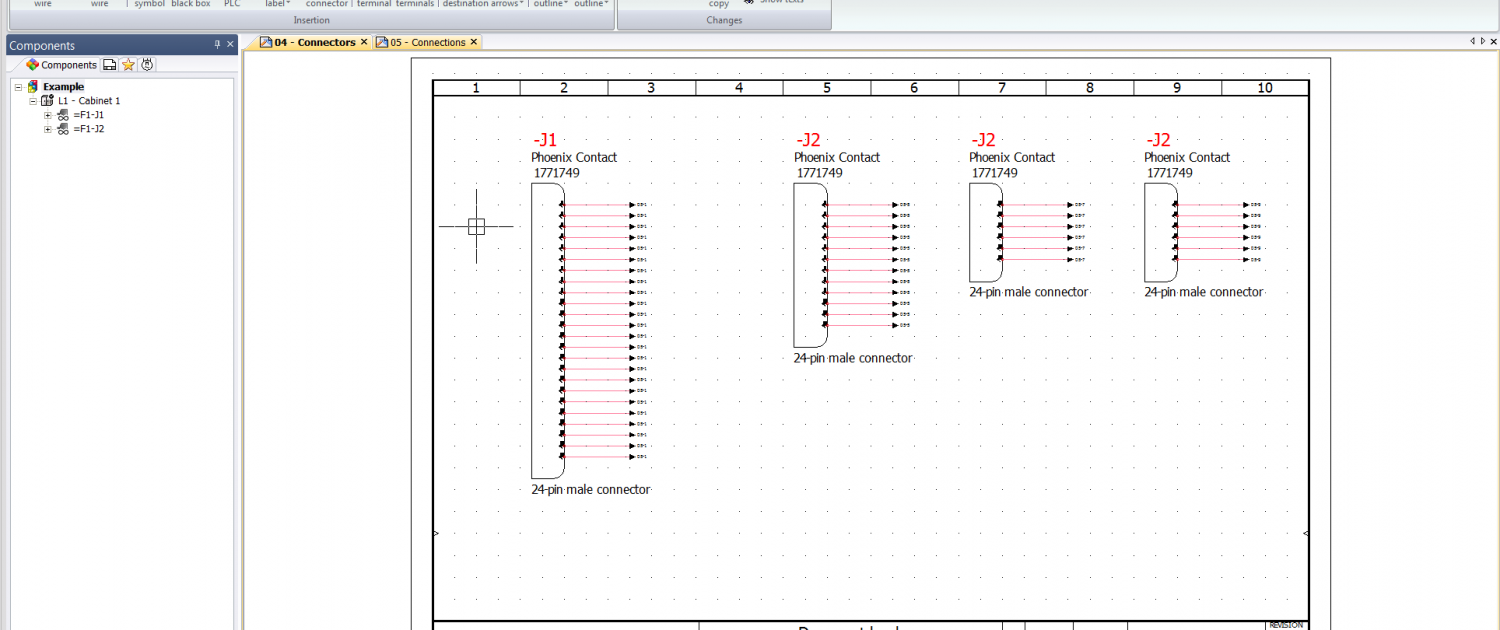Switch to the 05 - Connections tab
Viewport: 1500px width, 630px height.
click(428, 42)
